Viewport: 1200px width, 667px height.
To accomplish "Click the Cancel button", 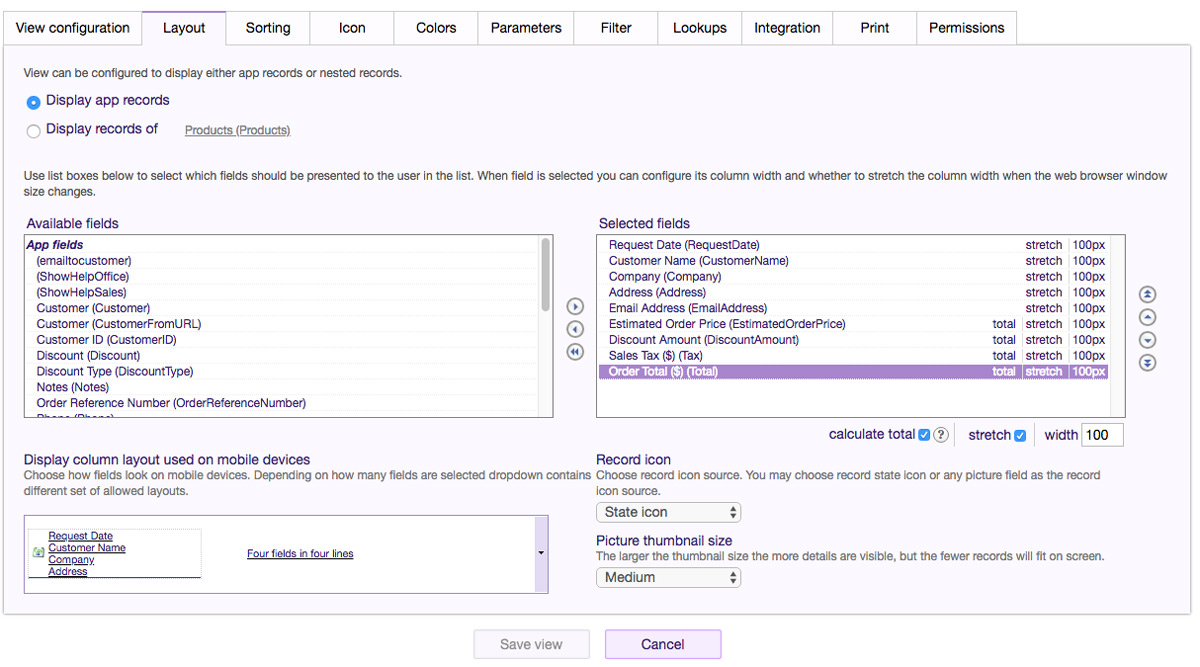I will pos(662,644).
